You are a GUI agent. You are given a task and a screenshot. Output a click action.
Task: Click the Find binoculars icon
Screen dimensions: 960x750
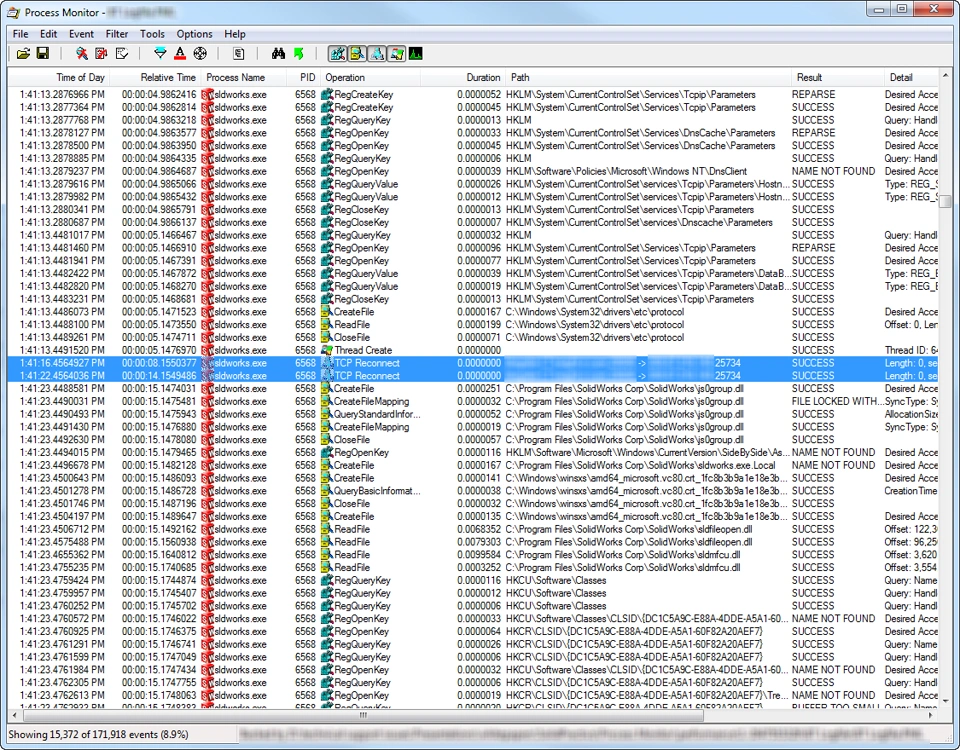click(278, 54)
